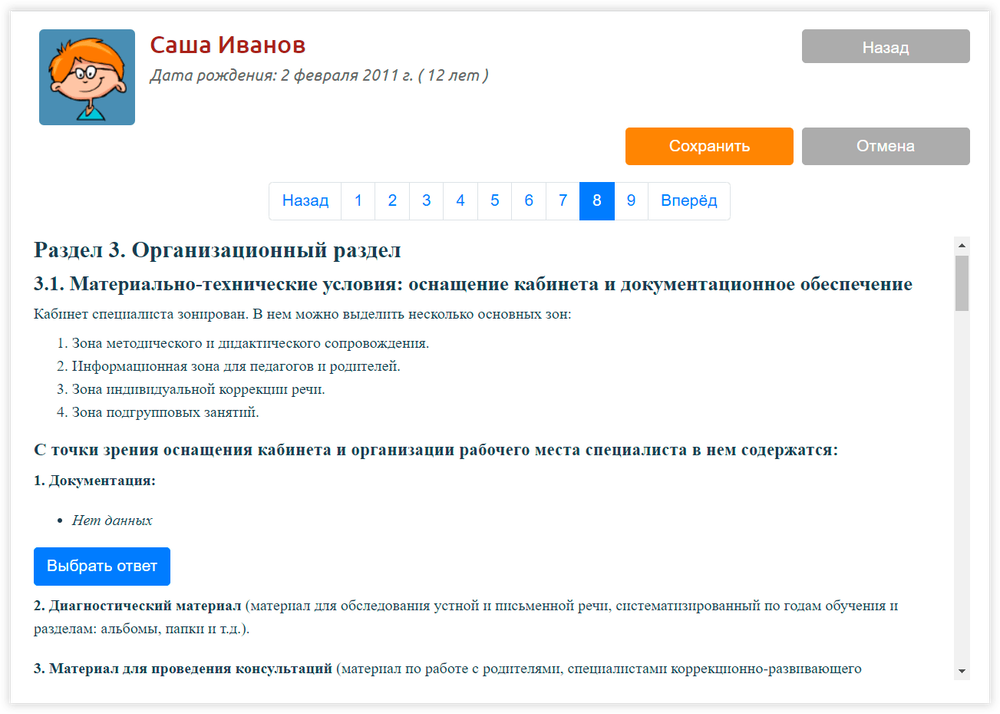
Task: Navigate to page 6 in pagination
Action: 528,201
